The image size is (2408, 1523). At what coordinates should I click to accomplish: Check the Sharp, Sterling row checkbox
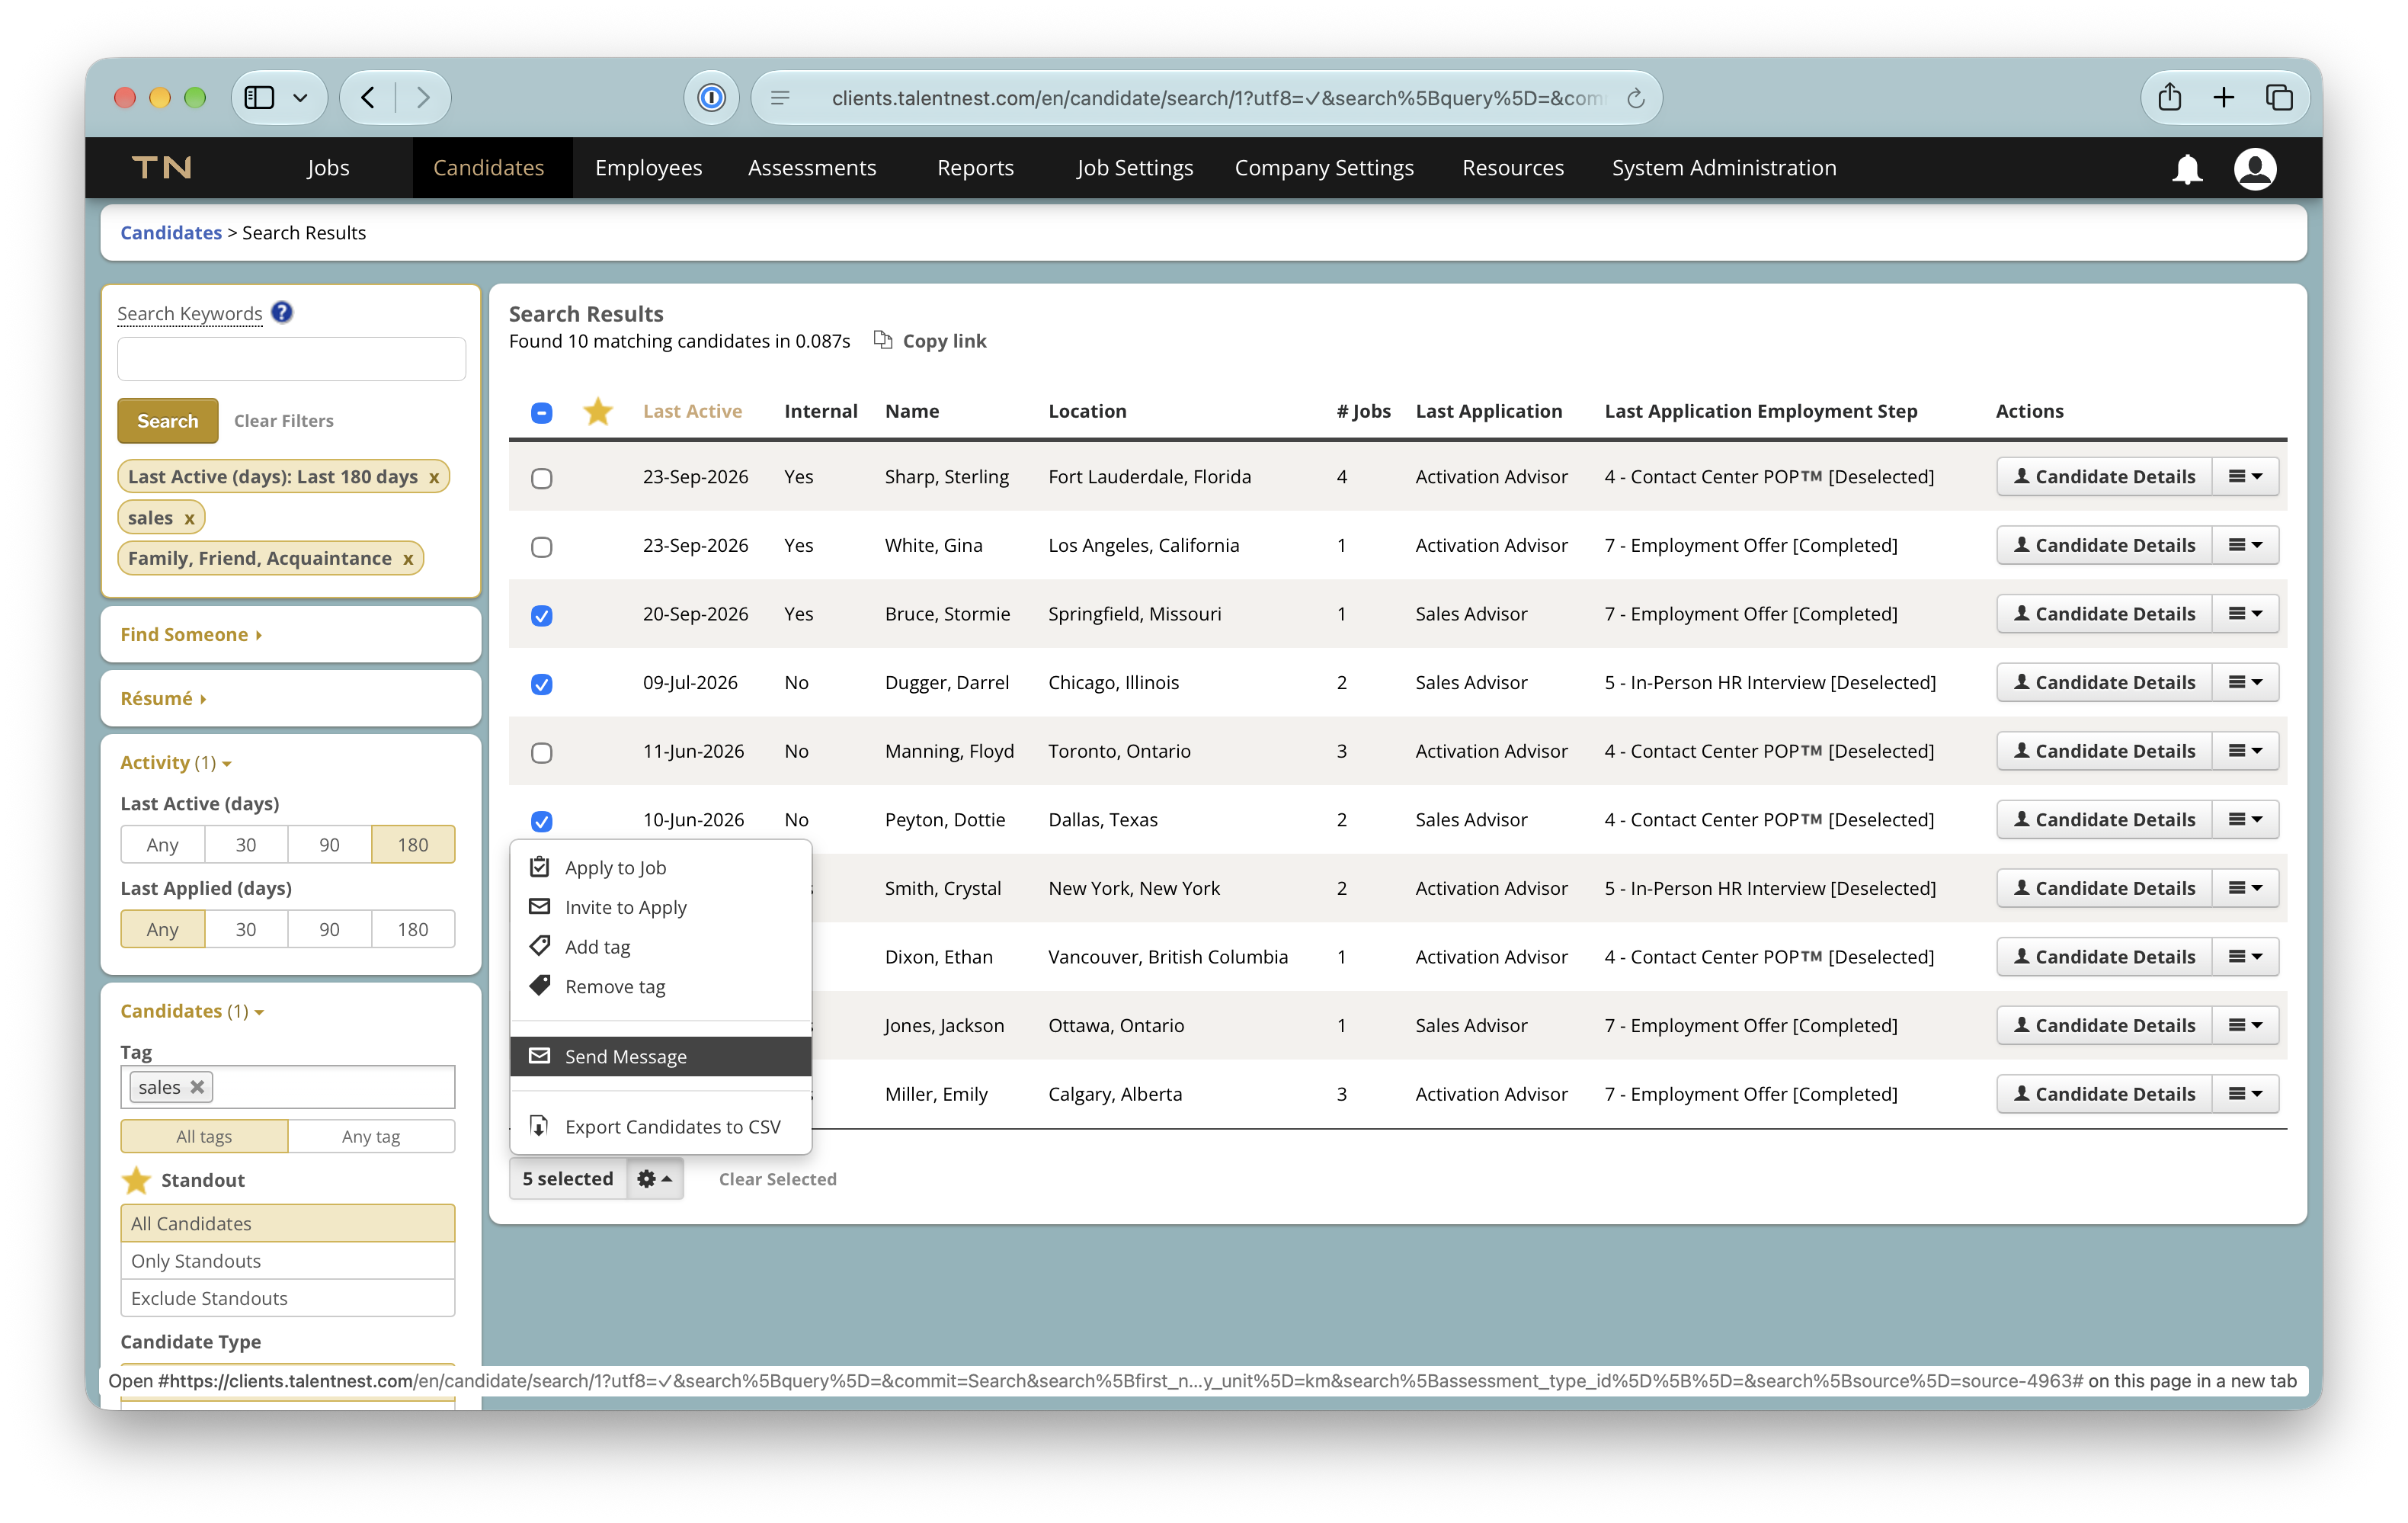click(541, 478)
